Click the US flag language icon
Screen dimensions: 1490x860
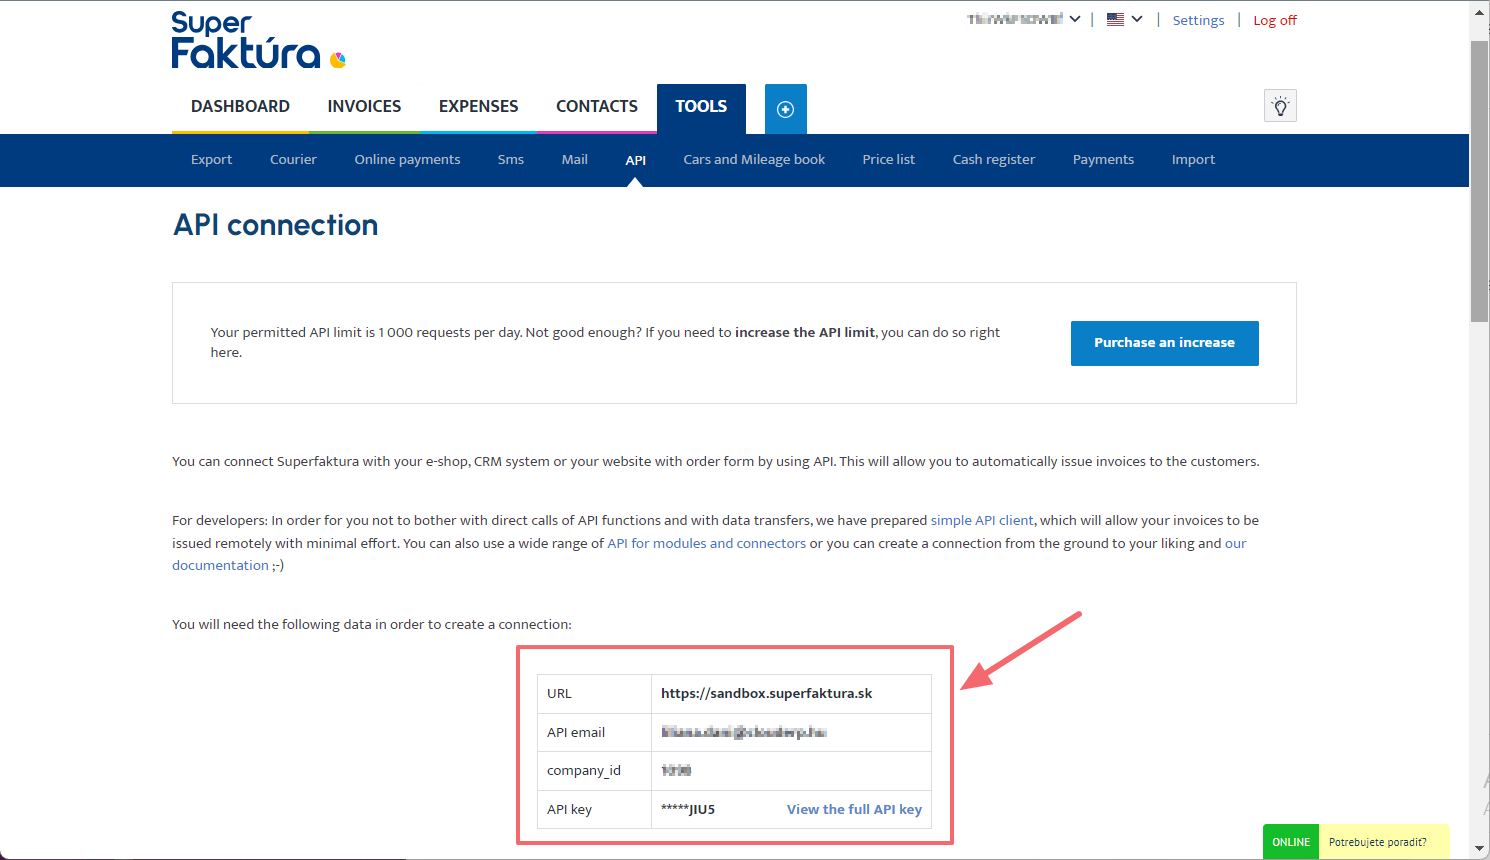pyautogui.click(x=1115, y=19)
